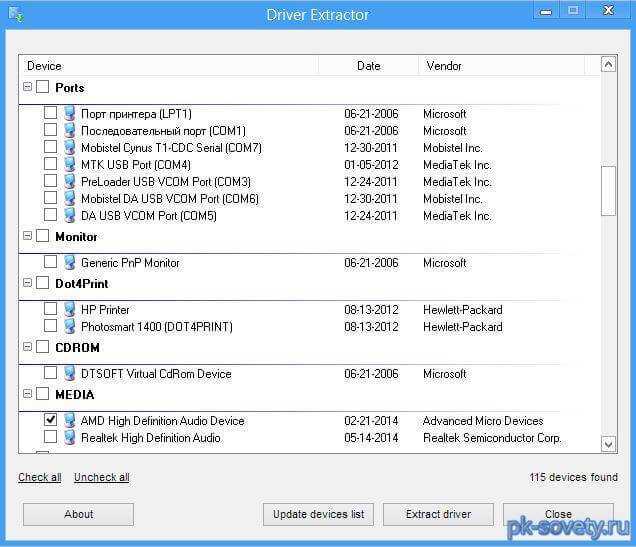The height and width of the screenshot is (547, 636).
Task: Collapse the Dot4Print group
Action: click(x=27, y=283)
